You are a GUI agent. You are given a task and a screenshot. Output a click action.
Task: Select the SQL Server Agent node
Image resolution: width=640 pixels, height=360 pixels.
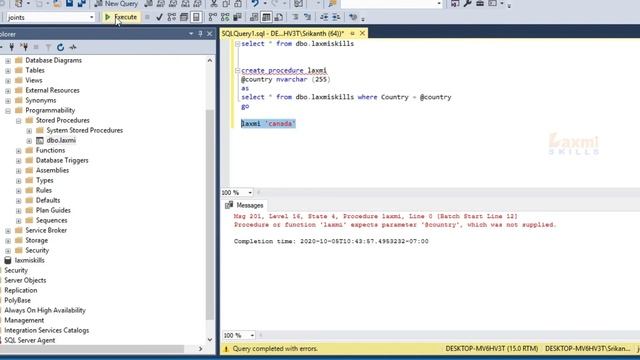(29, 340)
